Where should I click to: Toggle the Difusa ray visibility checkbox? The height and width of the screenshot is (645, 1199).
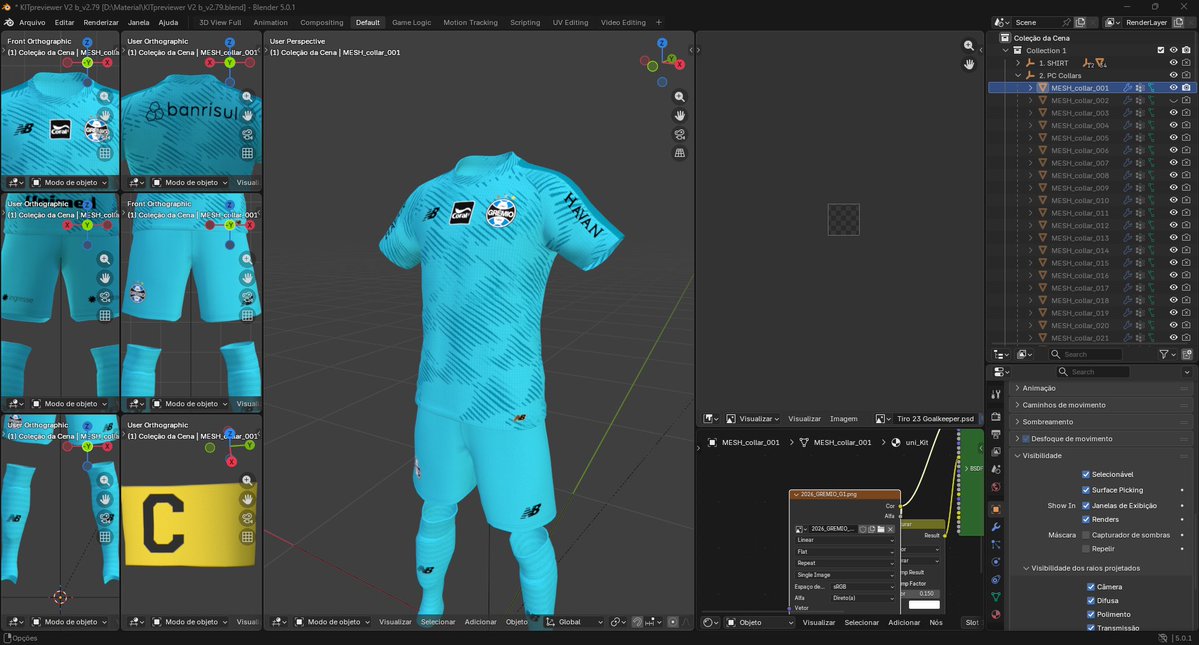(1091, 601)
